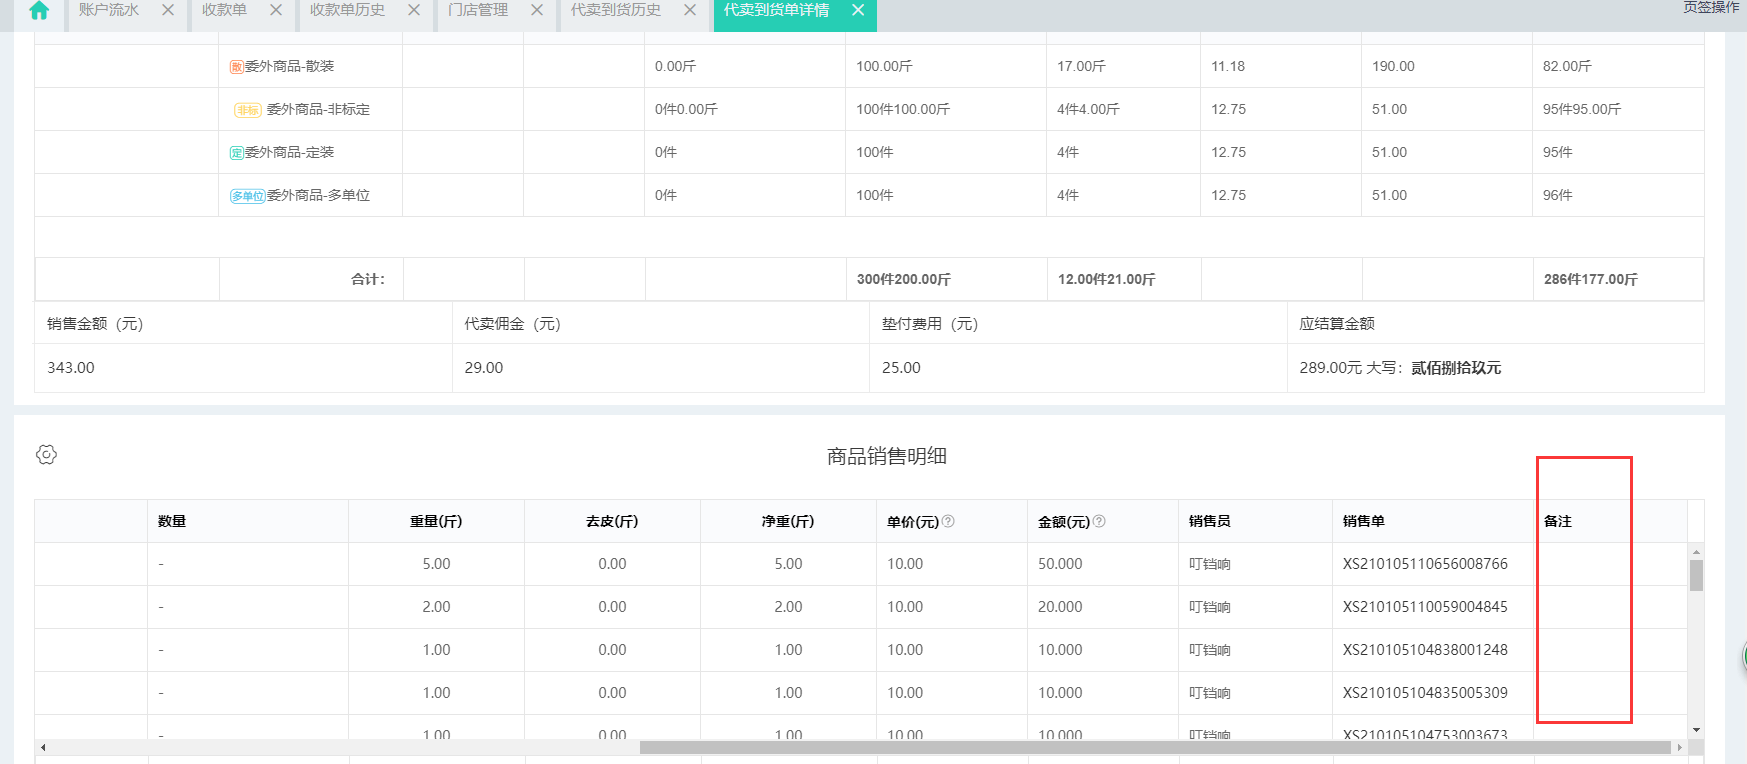Click the 散 badge of 委外商品-散装
Image resolution: width=1747 pixels, height=764 pixels.
[x=237, y=67]
